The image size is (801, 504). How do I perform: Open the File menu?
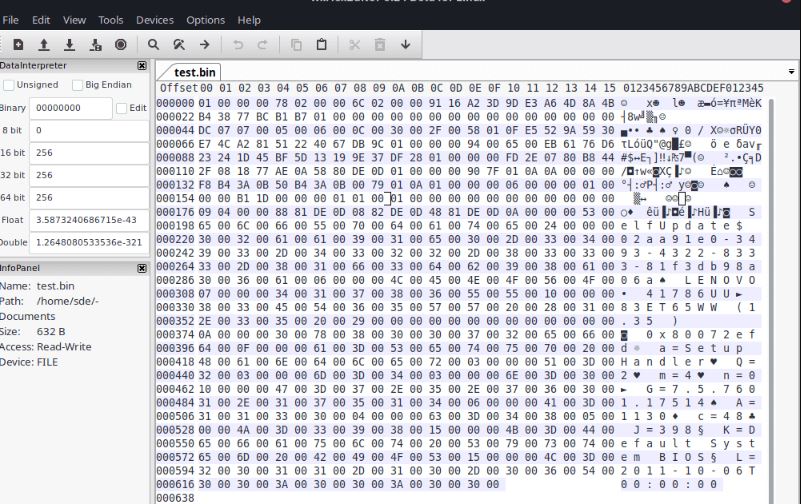(10, 20)
